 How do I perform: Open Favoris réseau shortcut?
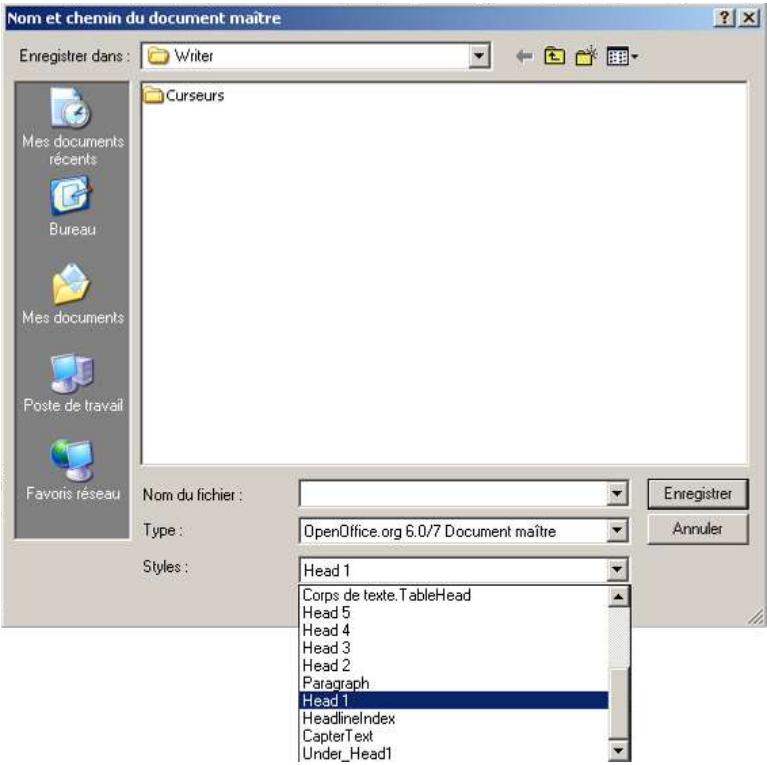[73, 471]
